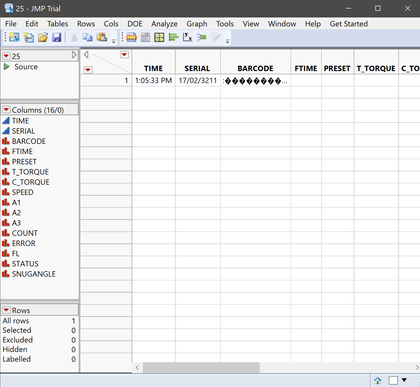Click the Distribution green bars icon
The image size is (420, 387).
coord(174,37)
